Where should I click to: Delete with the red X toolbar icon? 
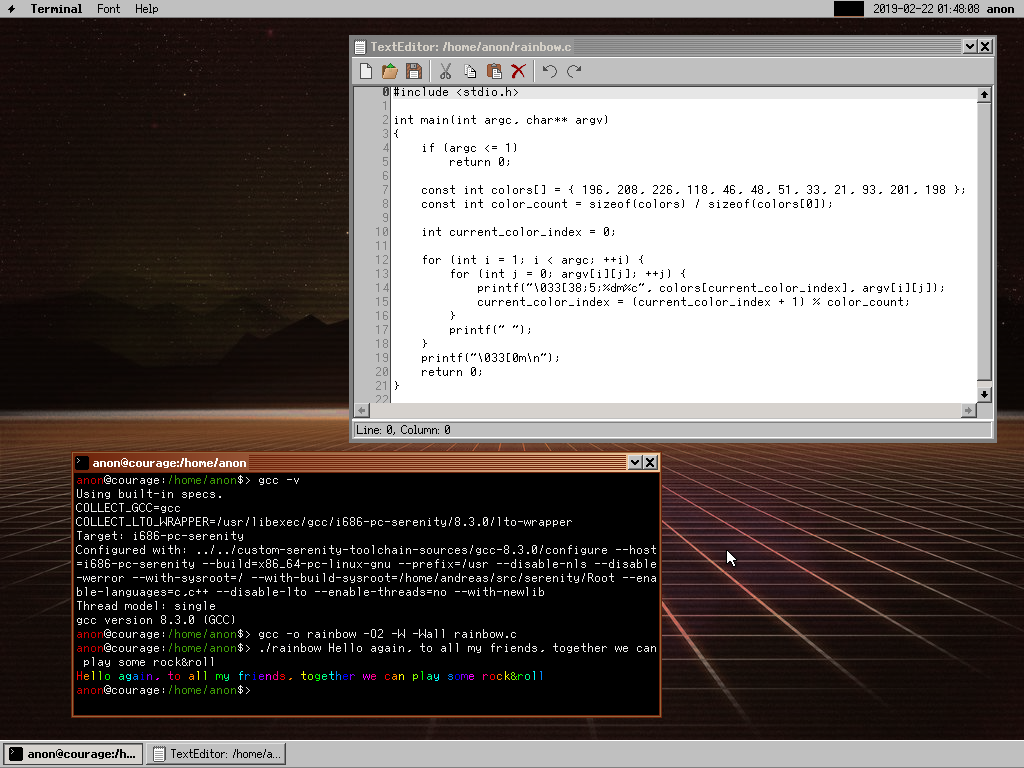pos(519,71)
